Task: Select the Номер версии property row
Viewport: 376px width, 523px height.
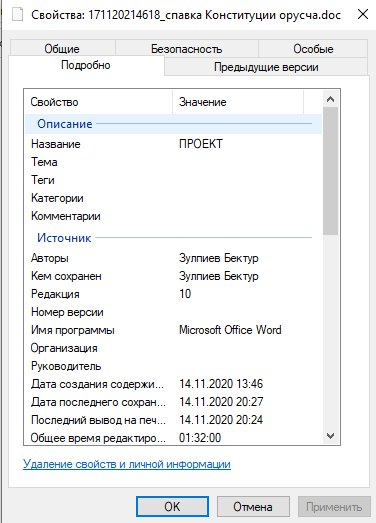Action: tap(173, 312)
